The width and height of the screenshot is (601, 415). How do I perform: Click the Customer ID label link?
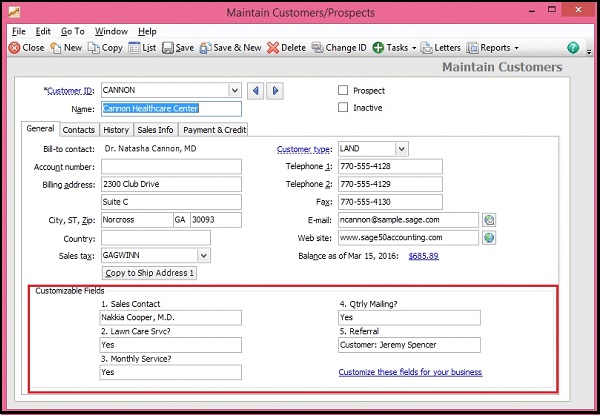[x=69, y=91]
